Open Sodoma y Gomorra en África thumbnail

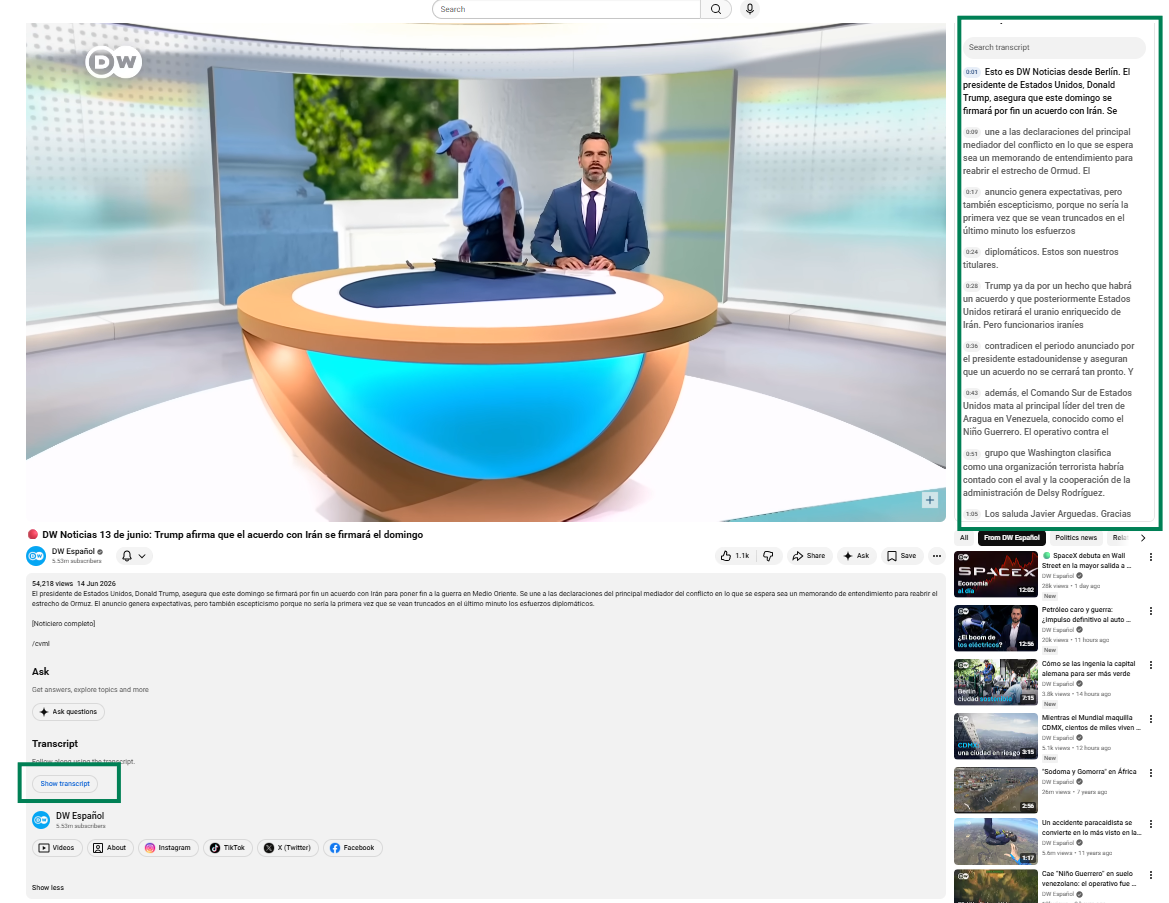click(x=996, y=790)
